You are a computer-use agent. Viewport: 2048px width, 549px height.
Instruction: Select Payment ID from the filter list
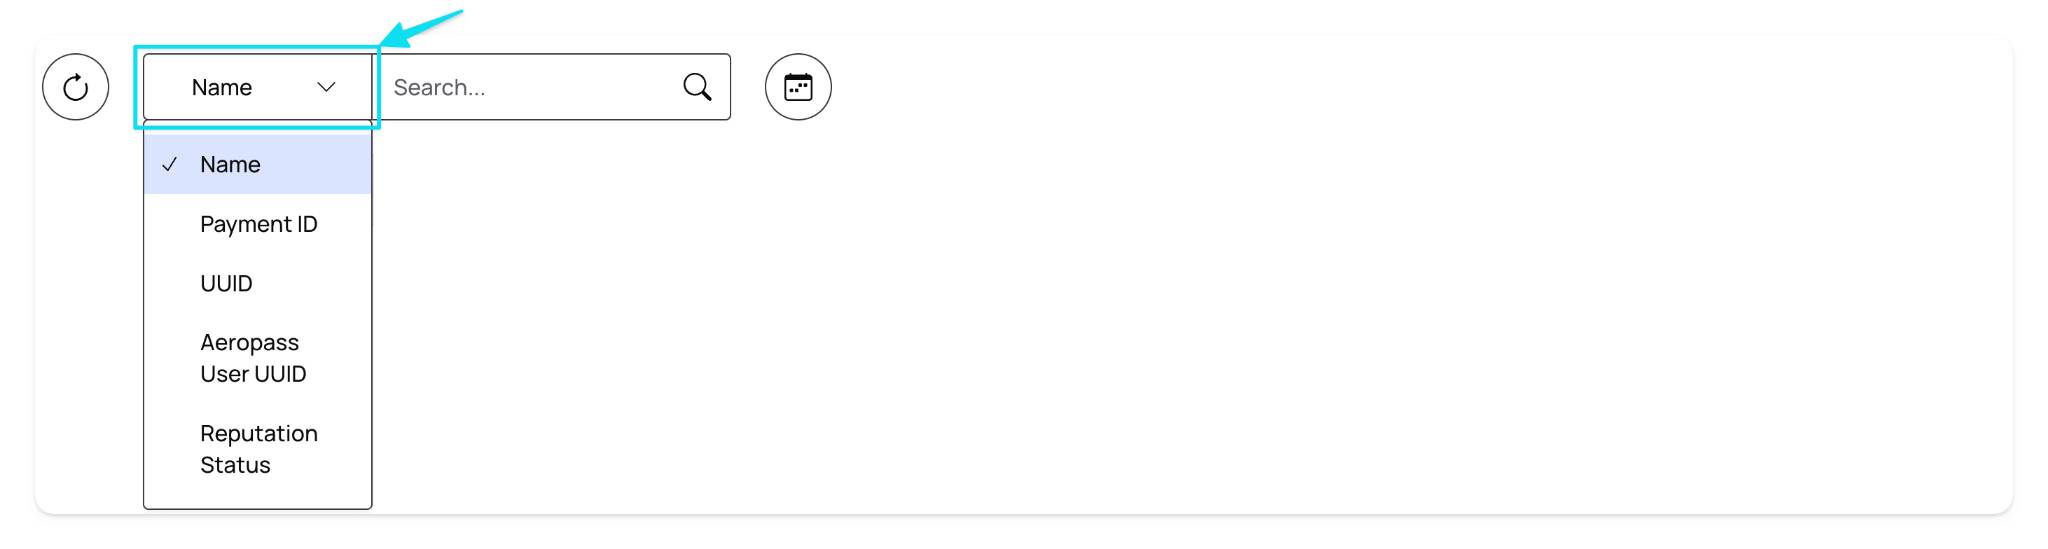[x=258, y=224]
